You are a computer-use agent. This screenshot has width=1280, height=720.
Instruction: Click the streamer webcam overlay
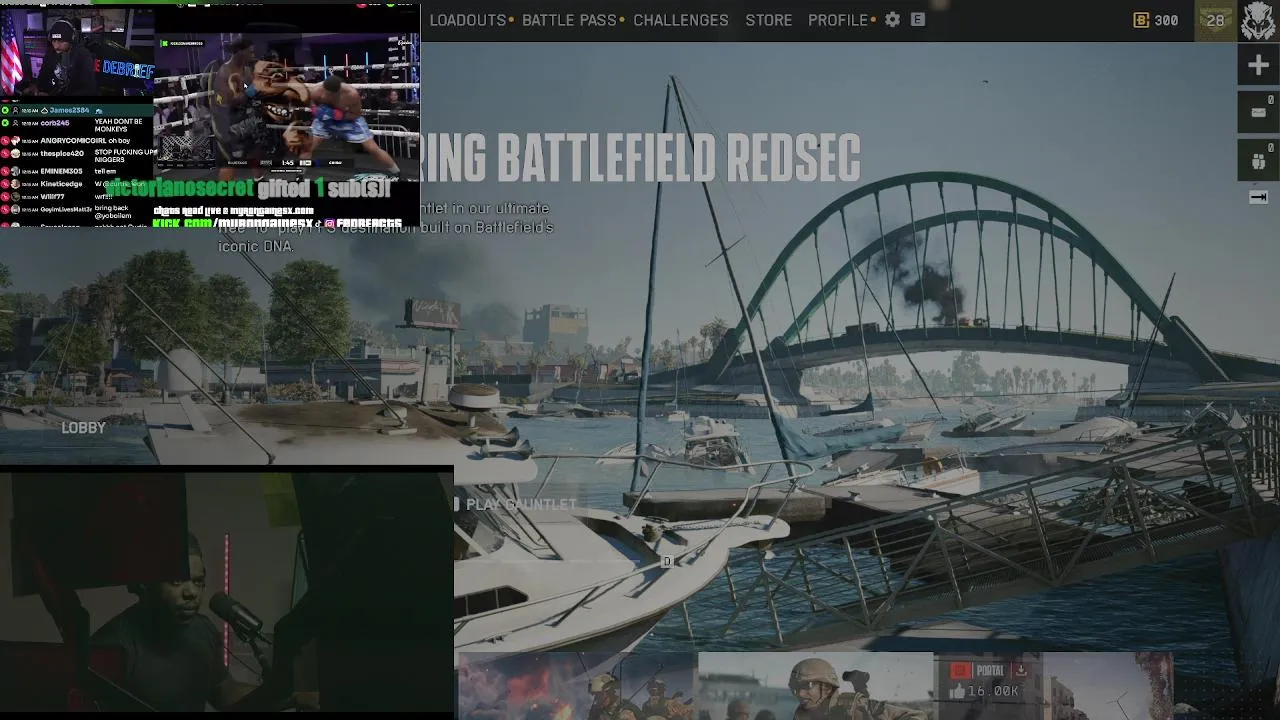[x=226, y=590]
